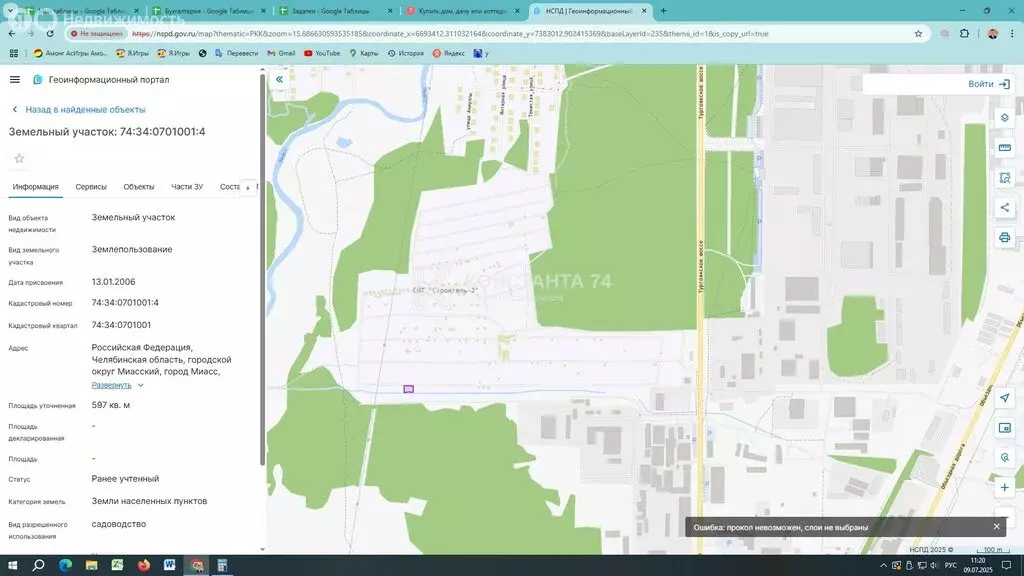The width and height of the screenshot is (1024, 576).
Task: Open the Chrome profile avatar
Action: [x=993, y=34]
